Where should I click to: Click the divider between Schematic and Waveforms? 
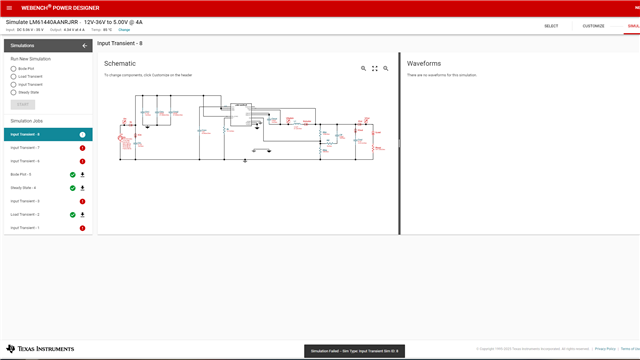pyautogui.click(x=400, y=143)
